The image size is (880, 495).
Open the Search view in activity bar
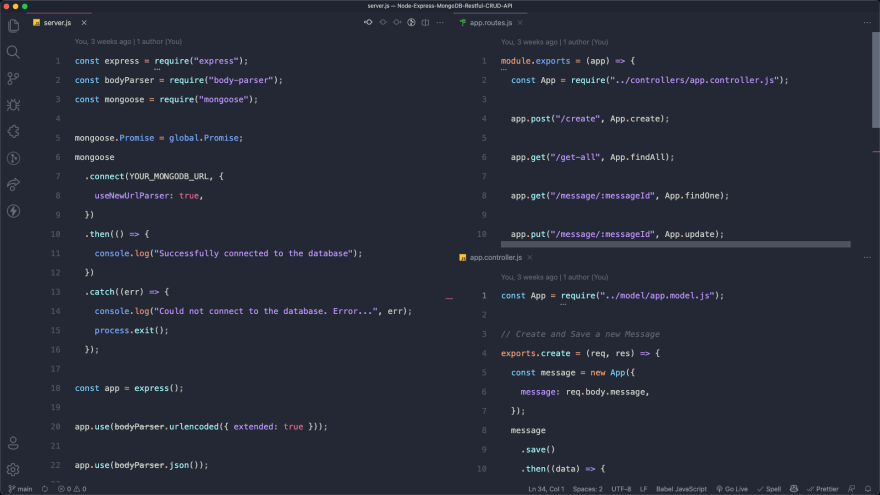13,52
